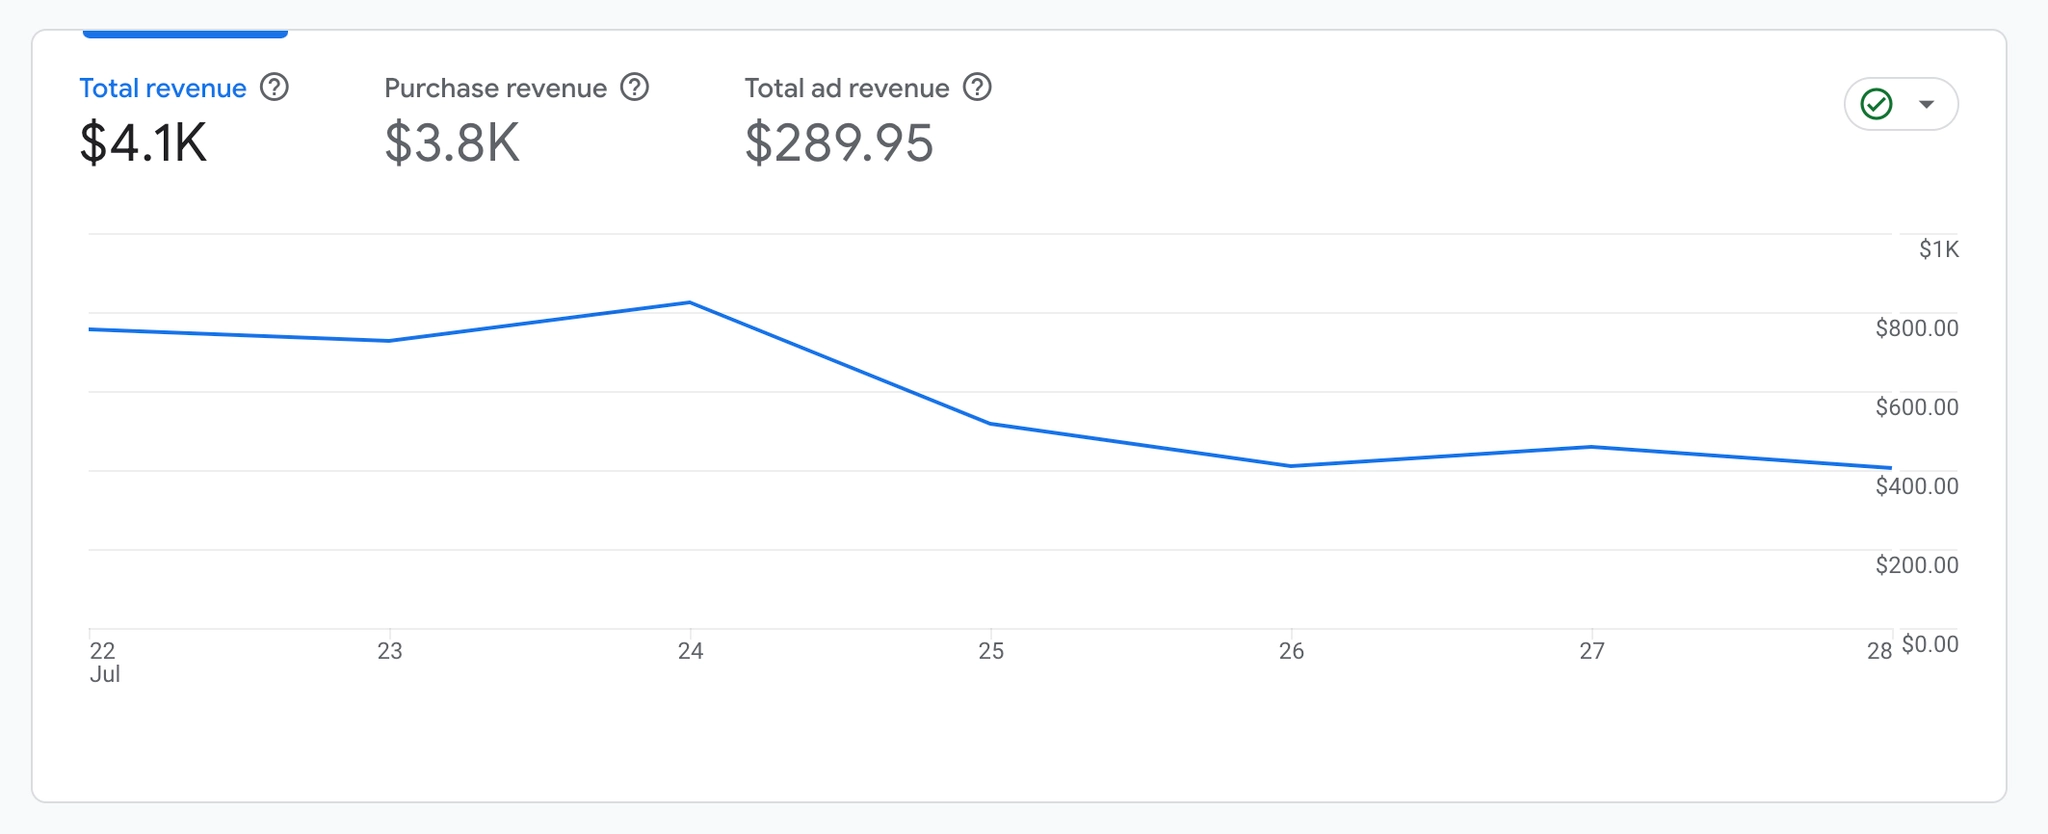Viewport: 2048px width, 834px height.
Task: Click the help icon beside Total revenue
Action: pos(274,88)
